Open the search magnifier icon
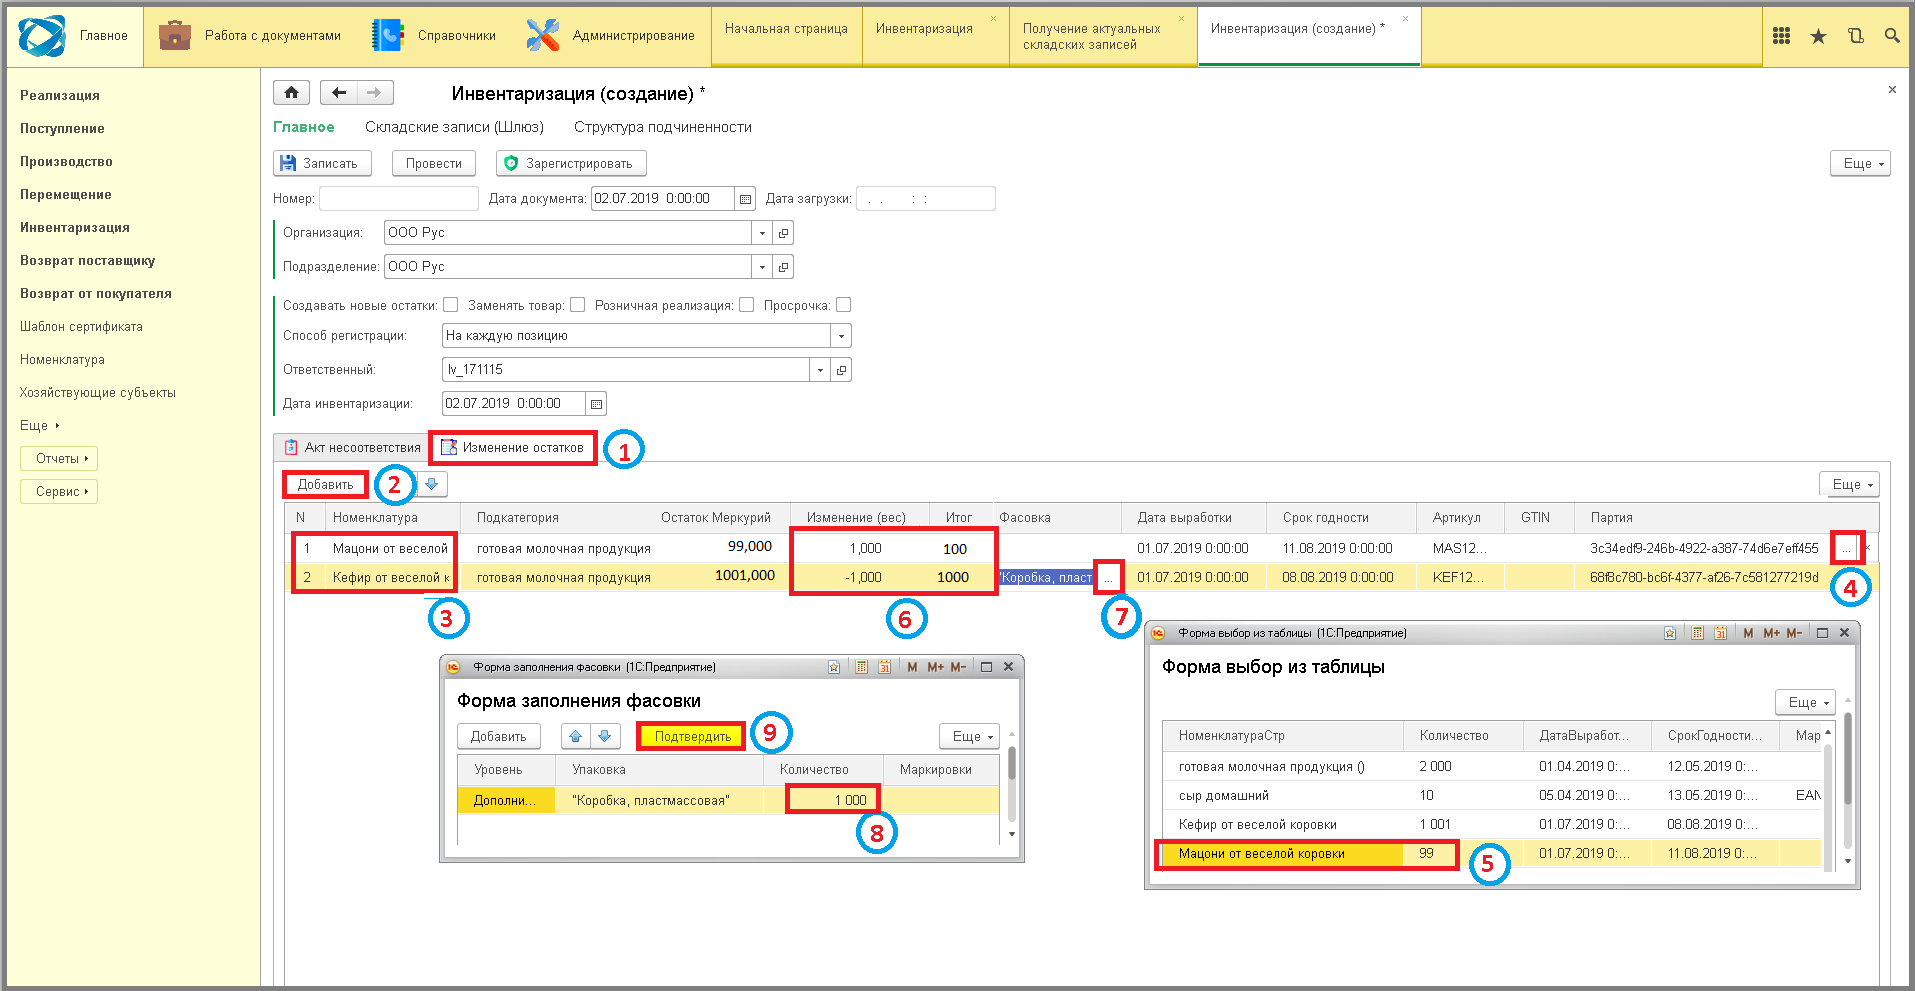 (x=1892, y=36)
